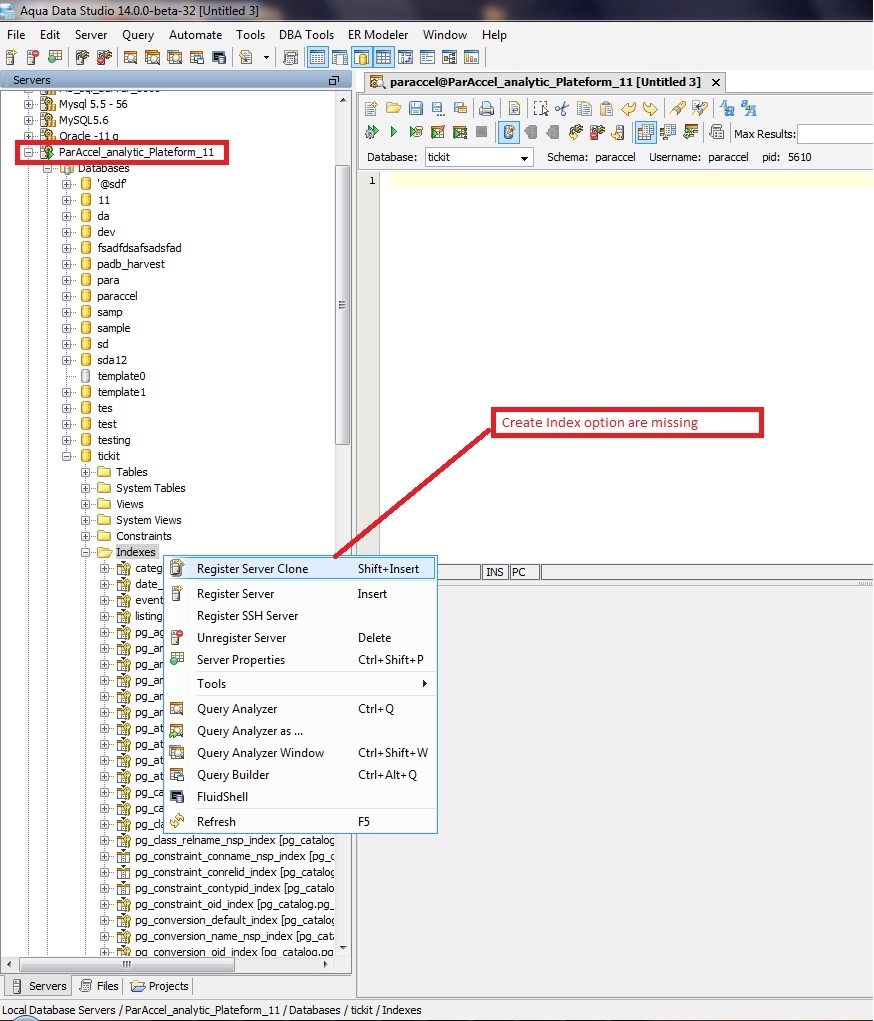Toggle the highlighted database cylinder button in main toolbar
The image size is (874, 1021).
tap(361, 57)
